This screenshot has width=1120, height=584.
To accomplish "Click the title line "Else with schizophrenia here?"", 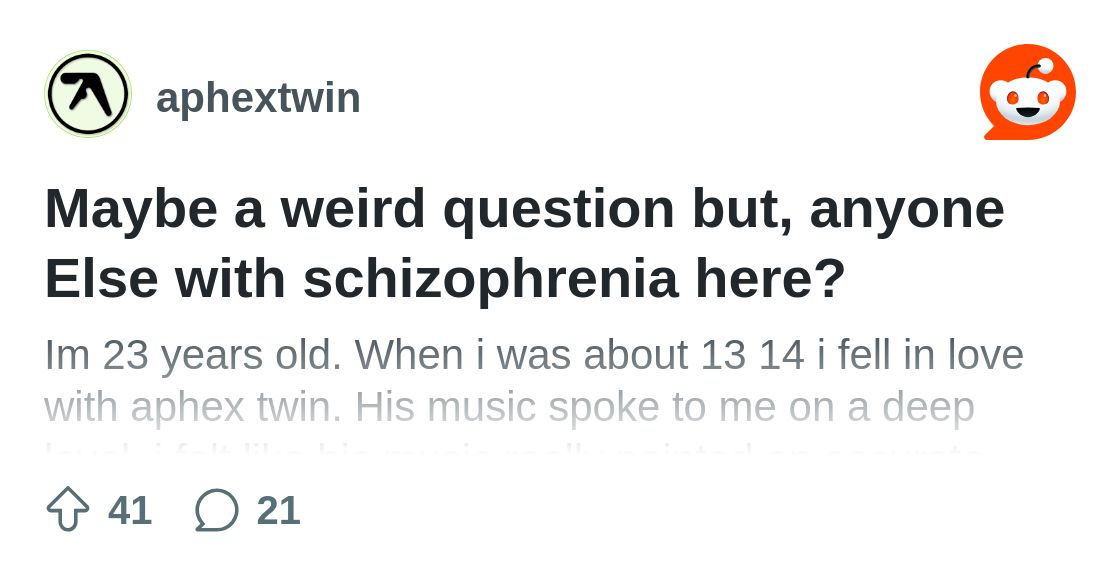I will point(445,280).
